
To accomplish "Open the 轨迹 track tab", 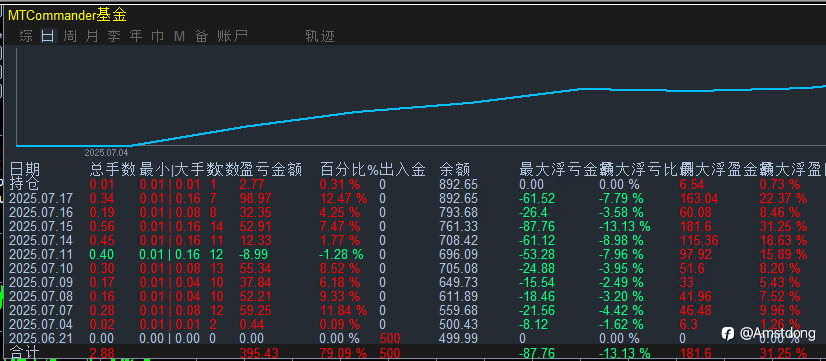I will (x=320, y=36).
